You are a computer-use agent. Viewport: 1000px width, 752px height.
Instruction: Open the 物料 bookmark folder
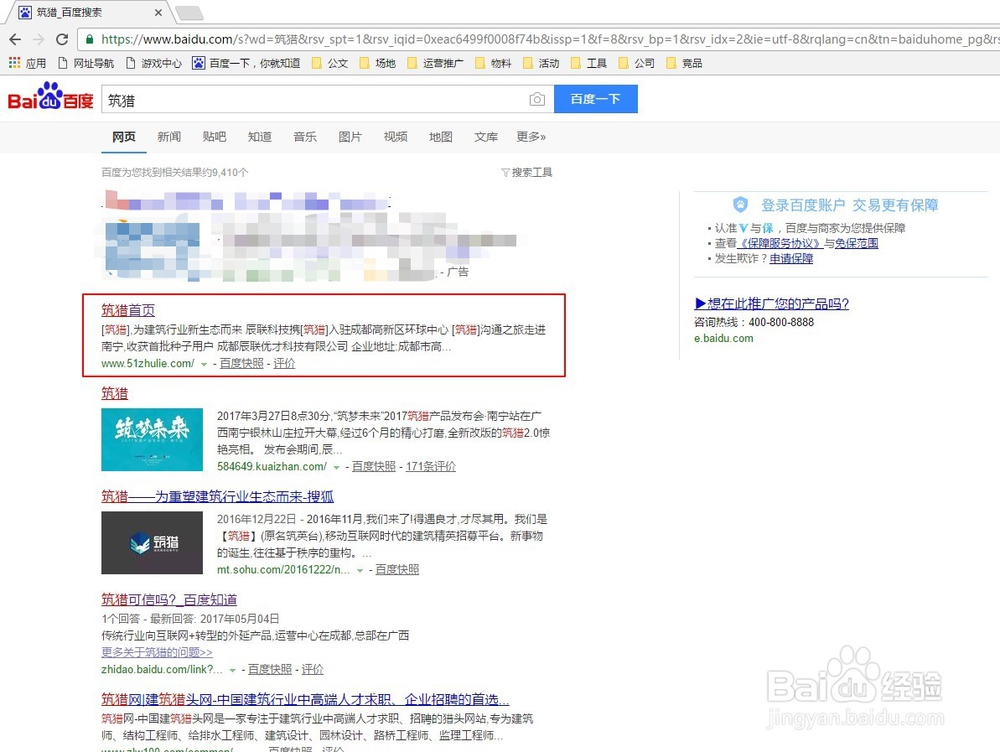493,63
